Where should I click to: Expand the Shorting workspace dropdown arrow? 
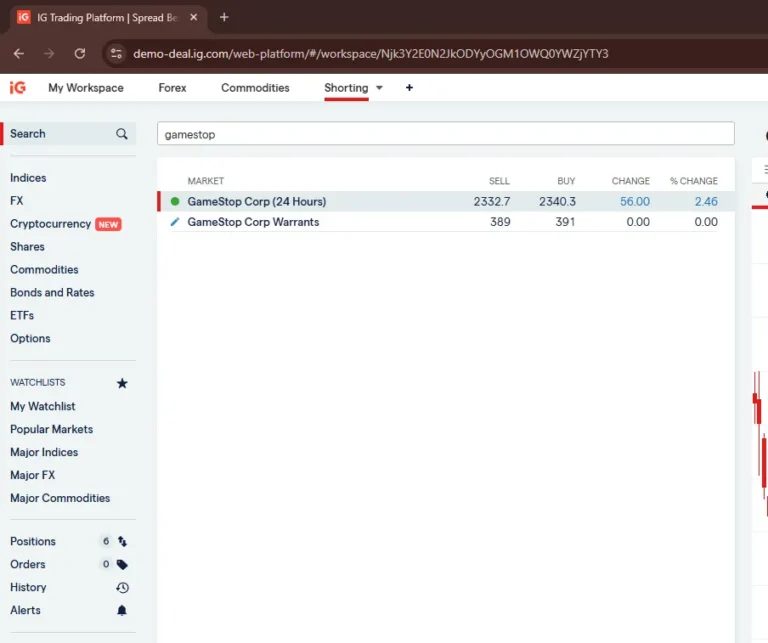click(379, 88)
